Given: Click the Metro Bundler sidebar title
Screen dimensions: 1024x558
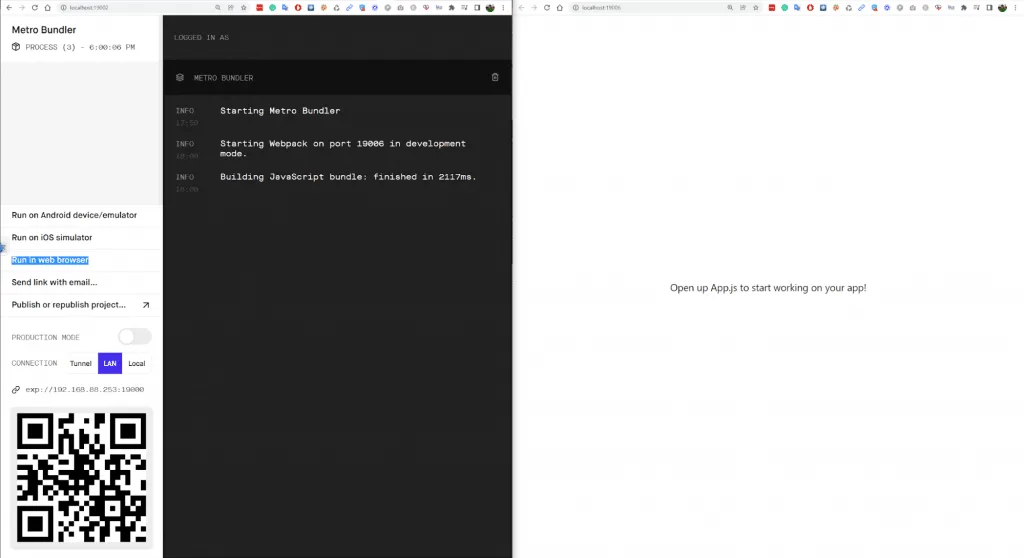Looking at the screenshot, I should tap(44, 30).
